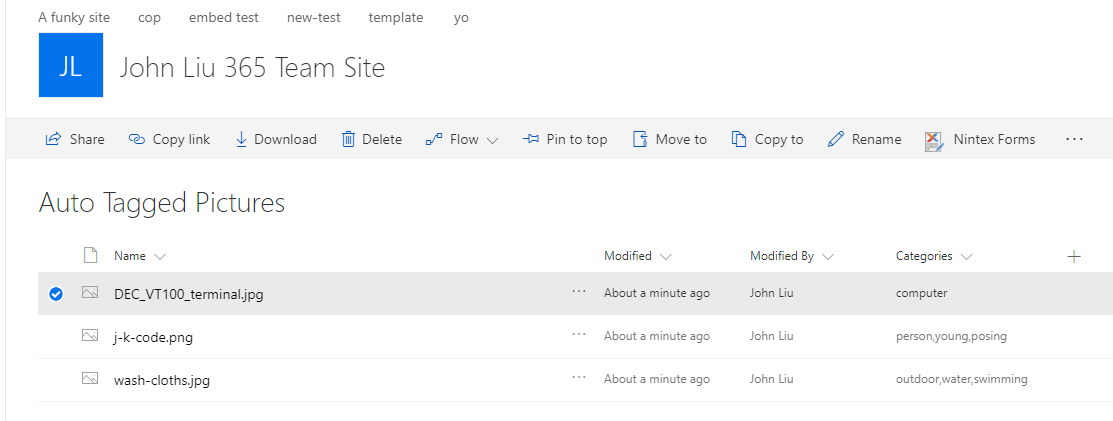Viewport: 1113px width, 421px height.
Task: Open the wash-cloths.jpg file
Action: [161, 380]
